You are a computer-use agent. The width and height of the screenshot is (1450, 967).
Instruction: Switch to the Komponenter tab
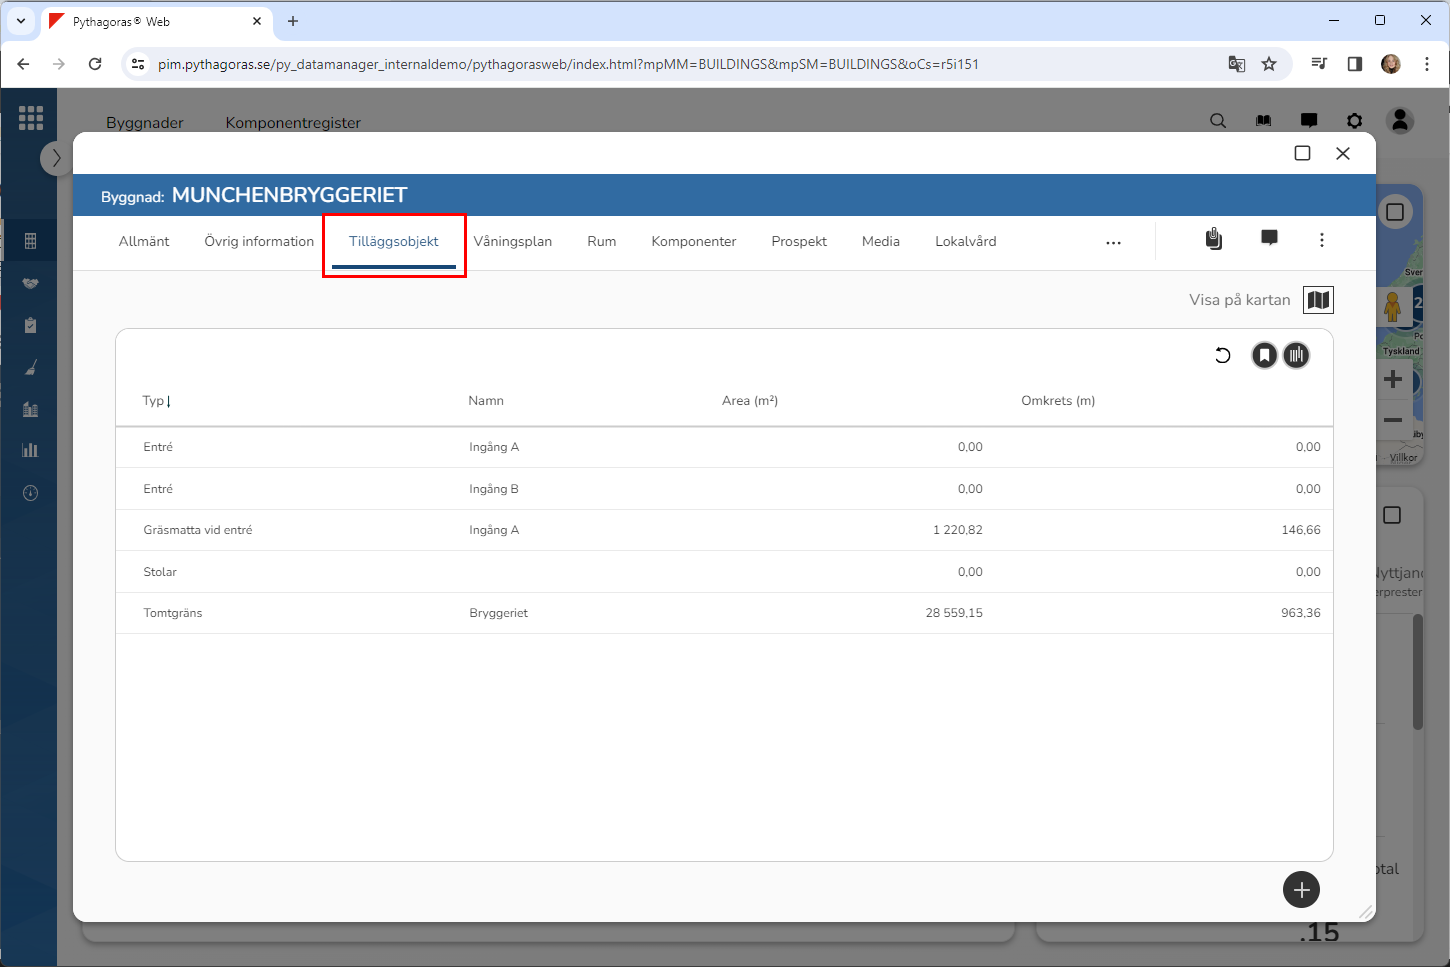pyautogui.click(x=693, y=242)
